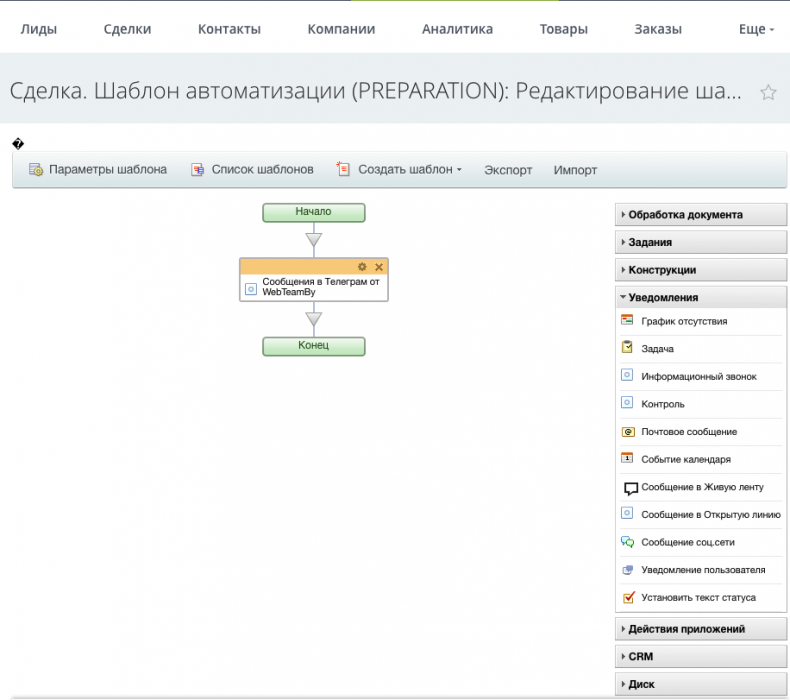This screenshot has width=790, height=700.
Task: Select the График отсутствия activity icon
Action: 627,321
